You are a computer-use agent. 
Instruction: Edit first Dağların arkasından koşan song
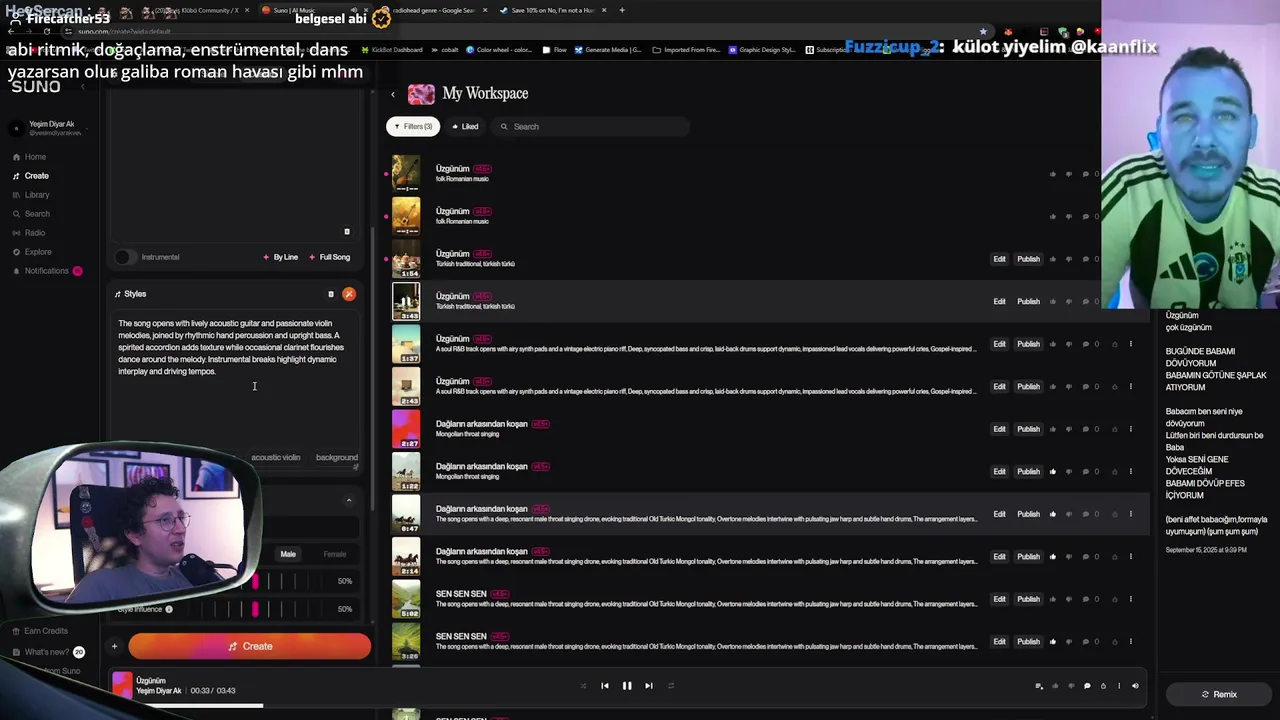tap(999, 429)
